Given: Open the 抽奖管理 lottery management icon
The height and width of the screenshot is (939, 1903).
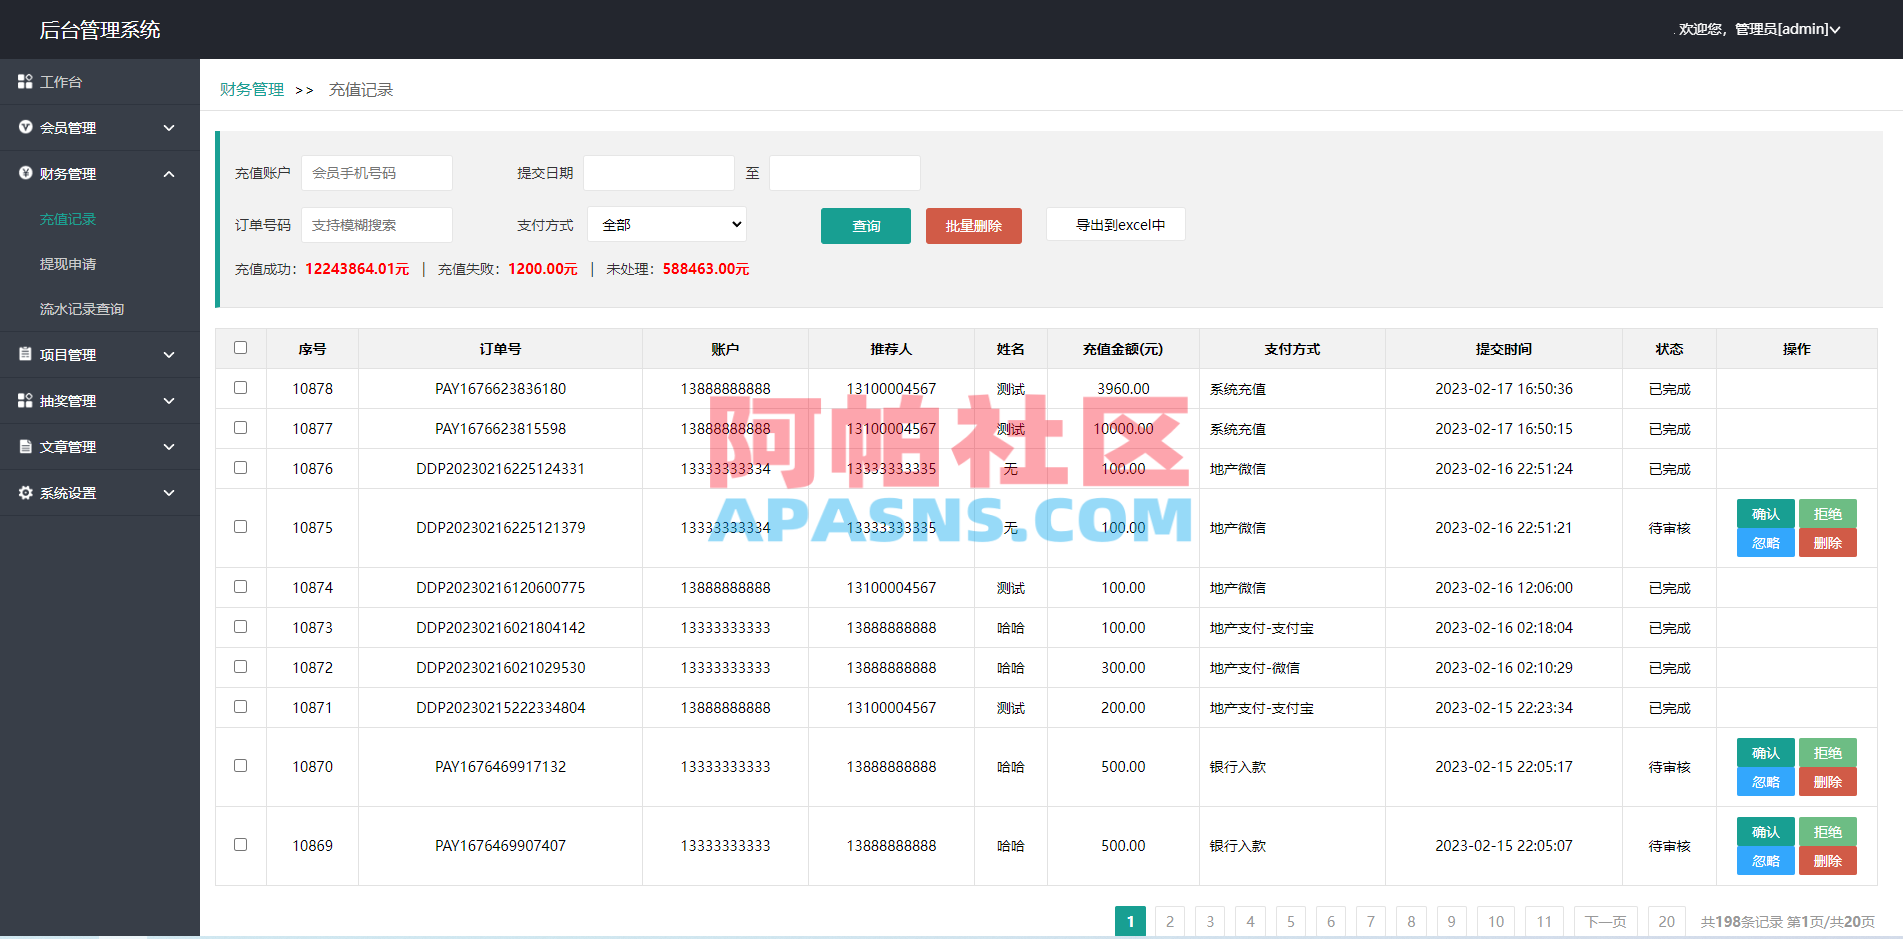Looking at the screenshot, I should (x=25, y=400).
